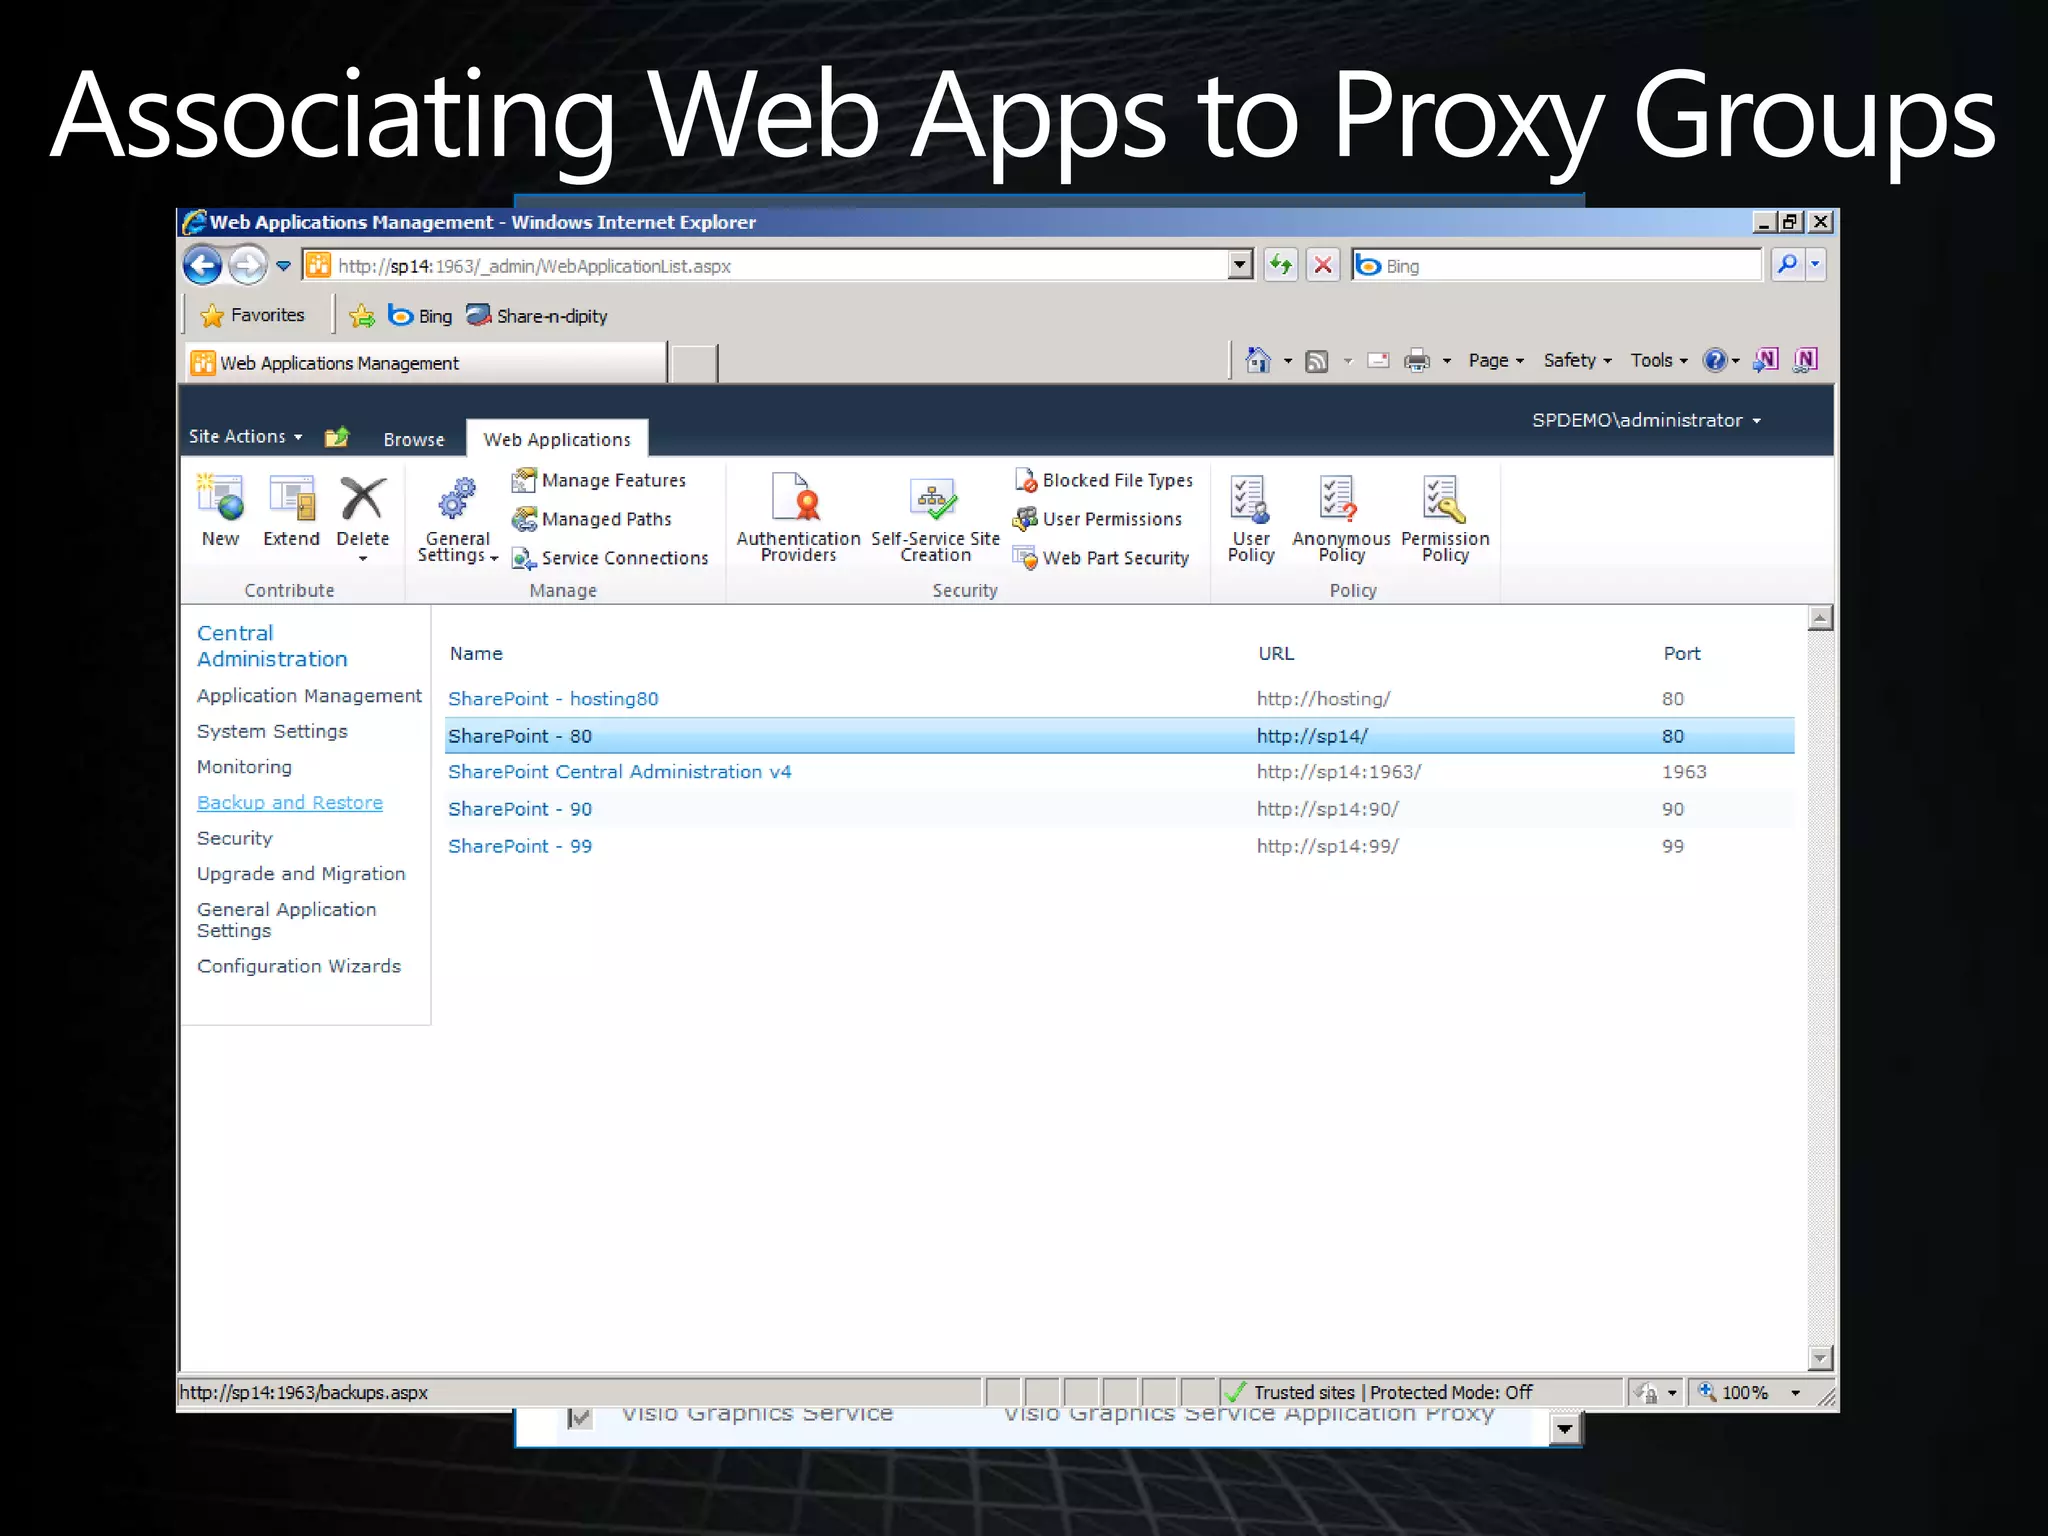Select the SharePoint - hosting80 web application
Screen dimensions: 2048x1536
[x=553, y=699]
